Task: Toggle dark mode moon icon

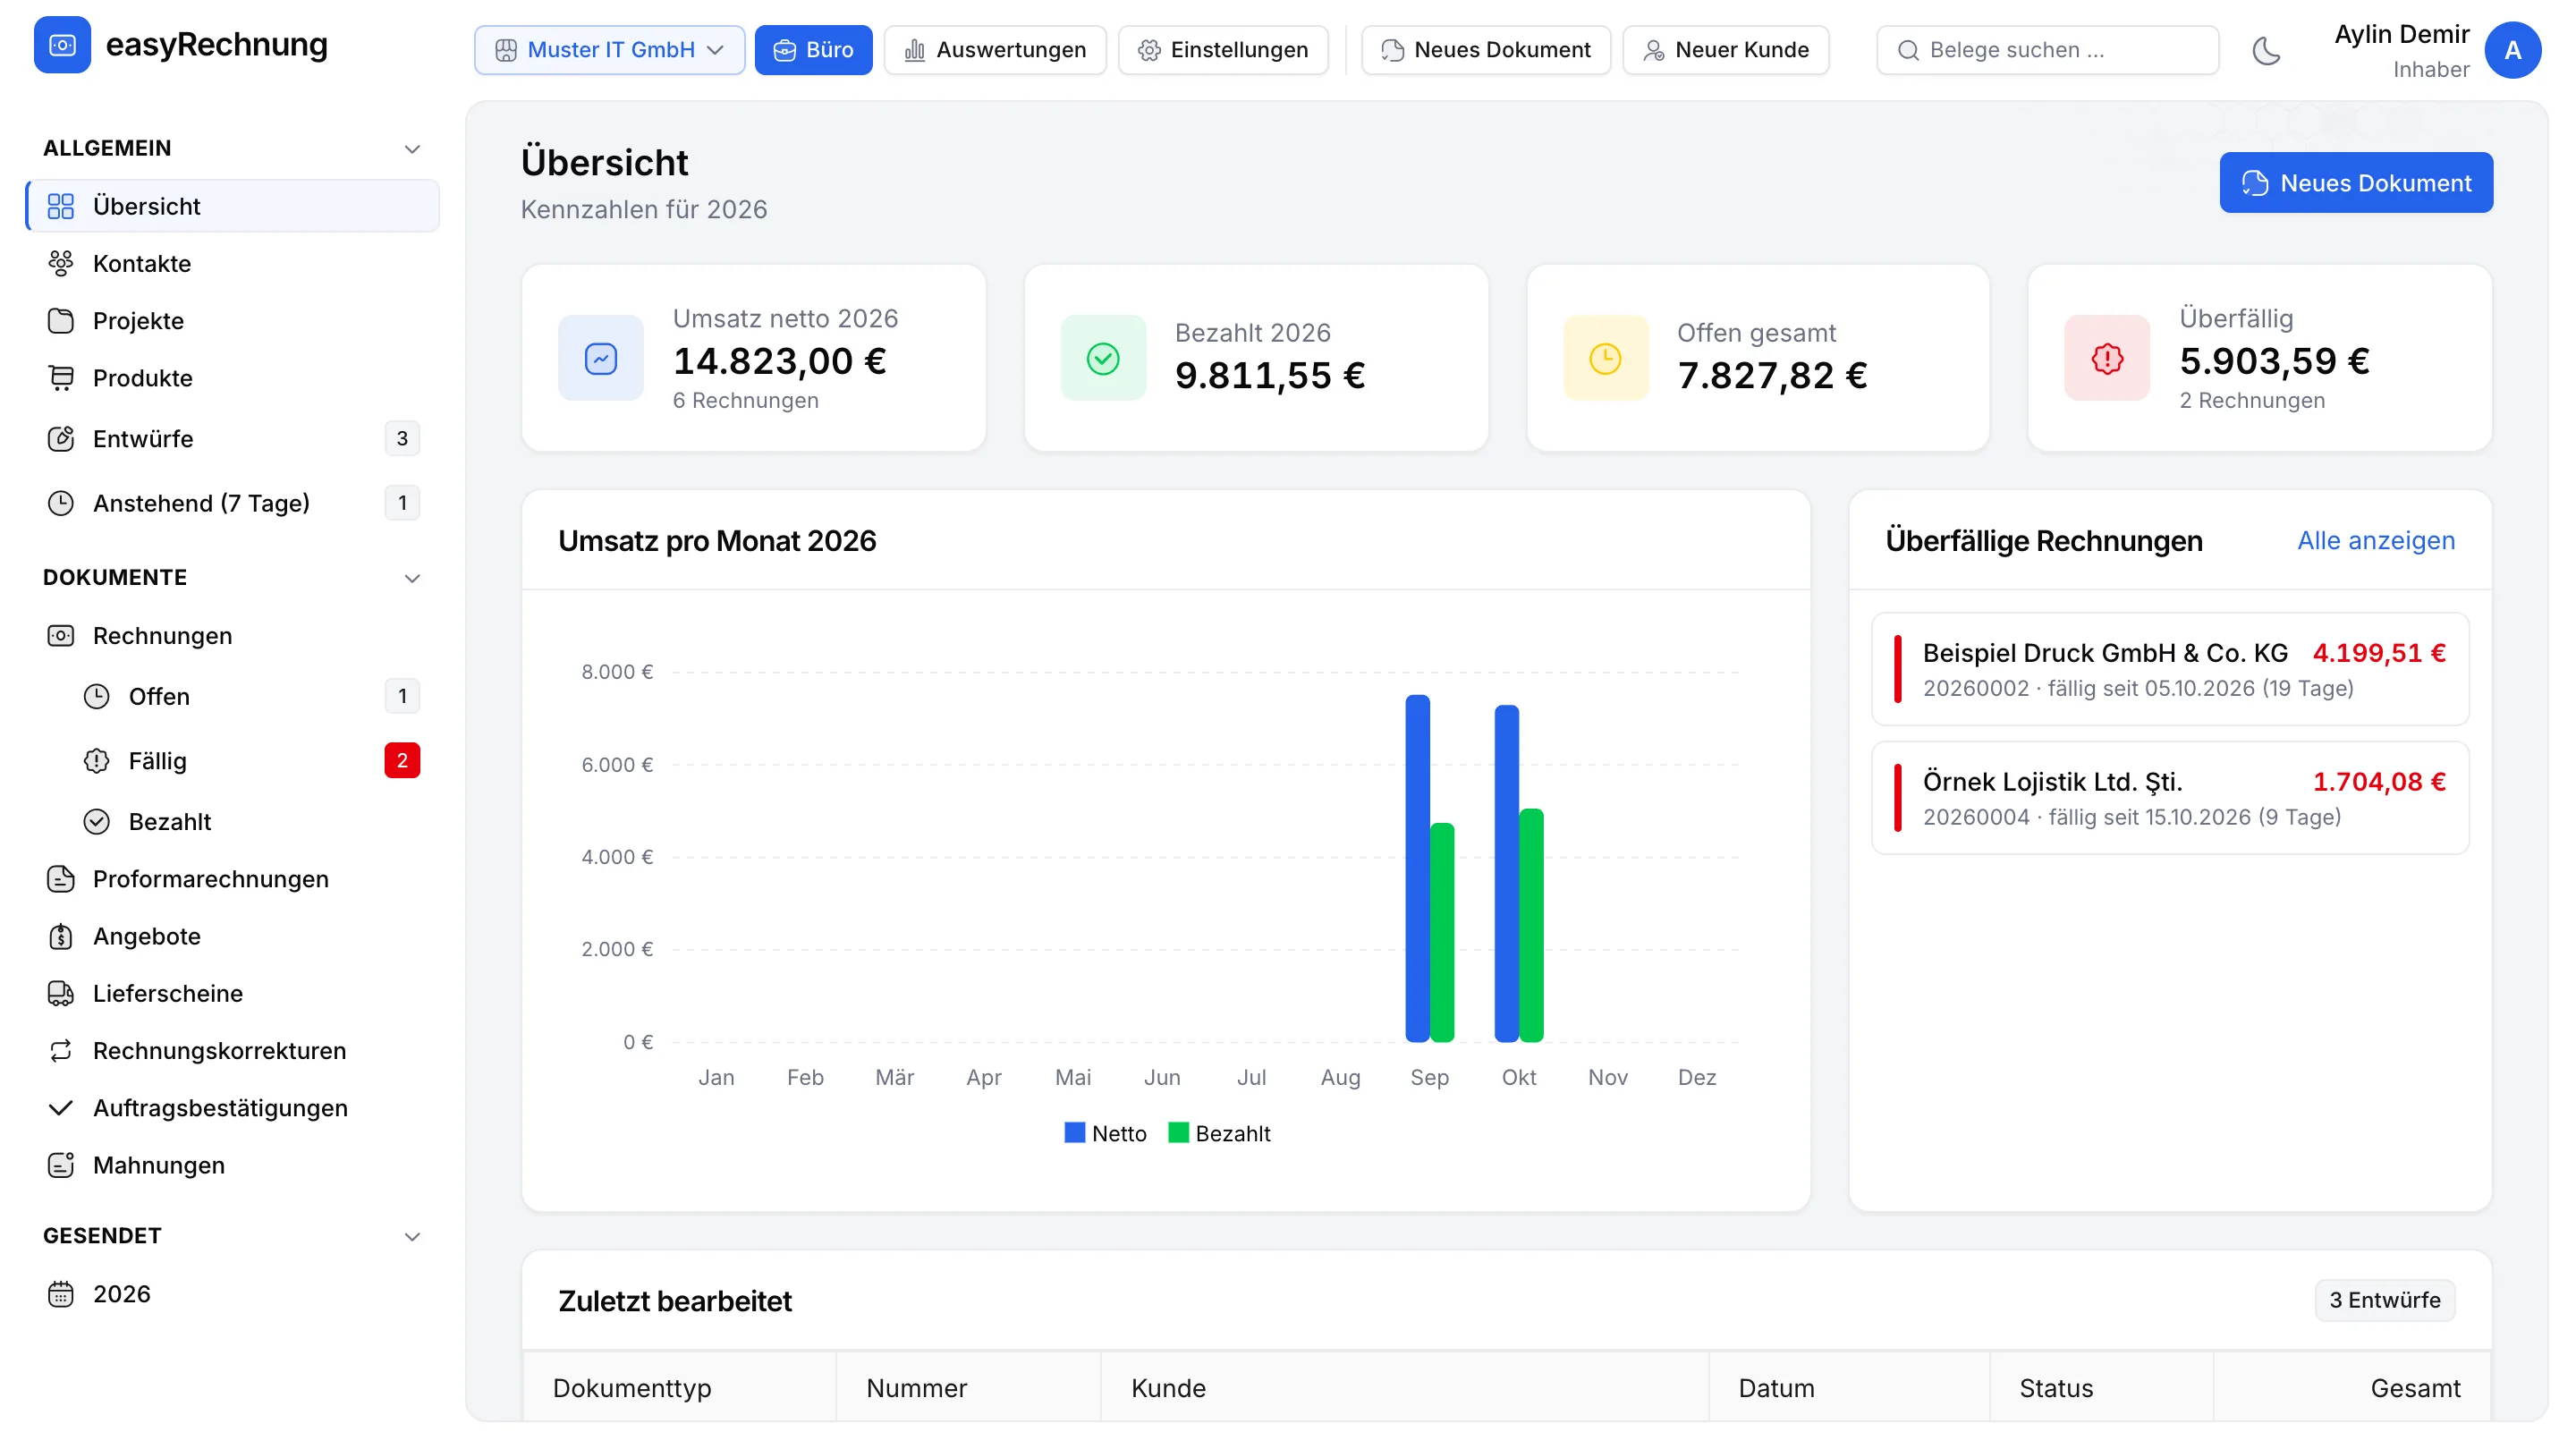Action: point(2266,50)
